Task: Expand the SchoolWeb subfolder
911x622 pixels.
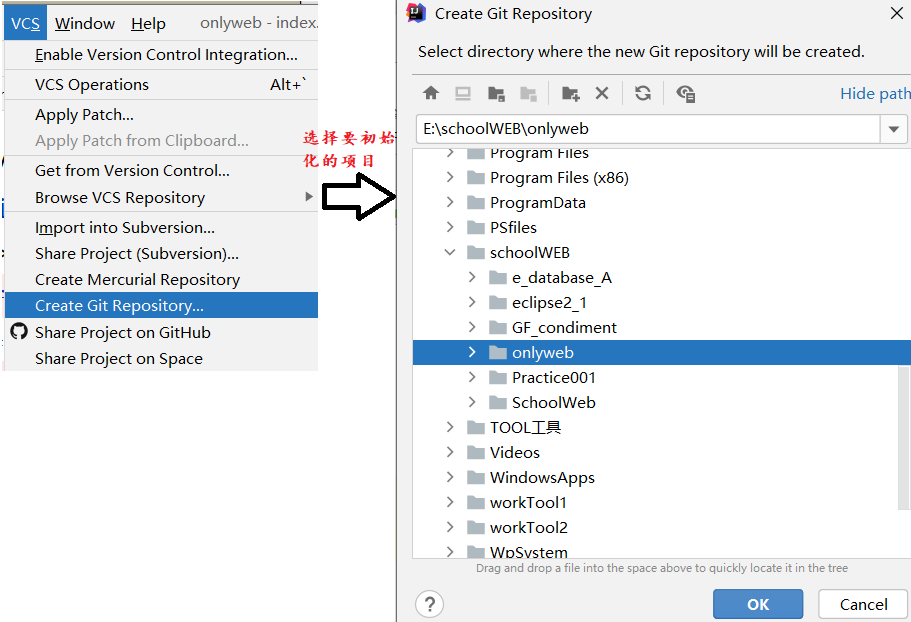Action: [472, 402]
